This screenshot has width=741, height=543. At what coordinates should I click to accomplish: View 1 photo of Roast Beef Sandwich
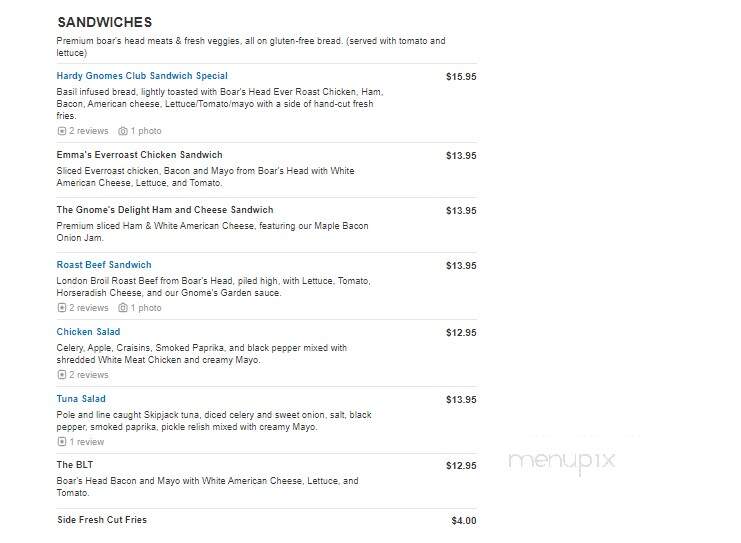point(146,308)
